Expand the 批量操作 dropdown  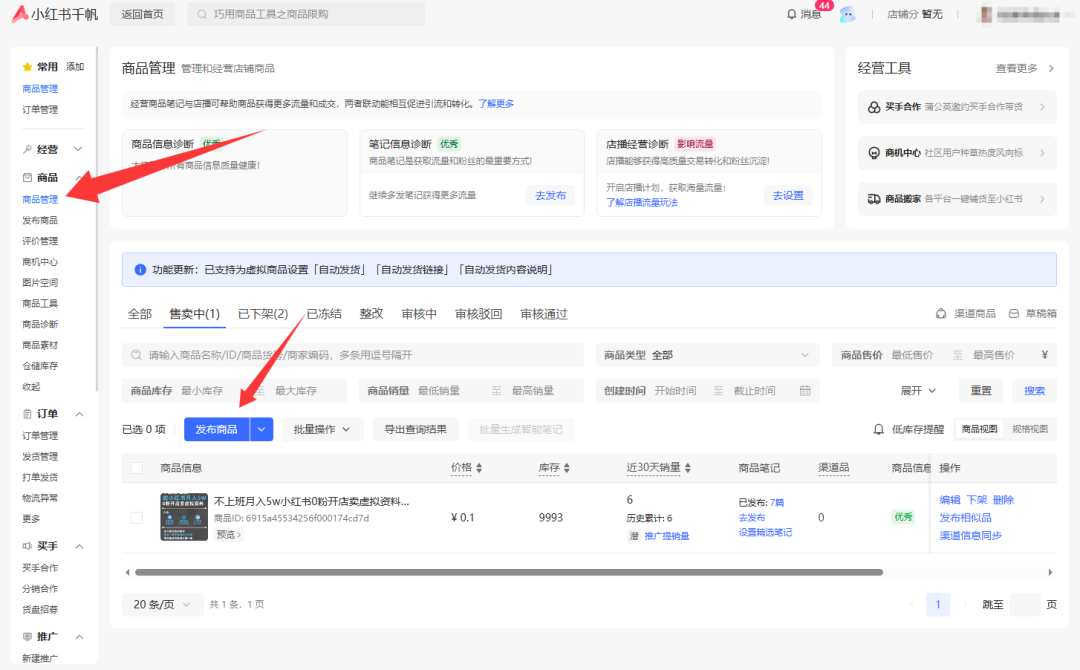[x=322, y=429]
